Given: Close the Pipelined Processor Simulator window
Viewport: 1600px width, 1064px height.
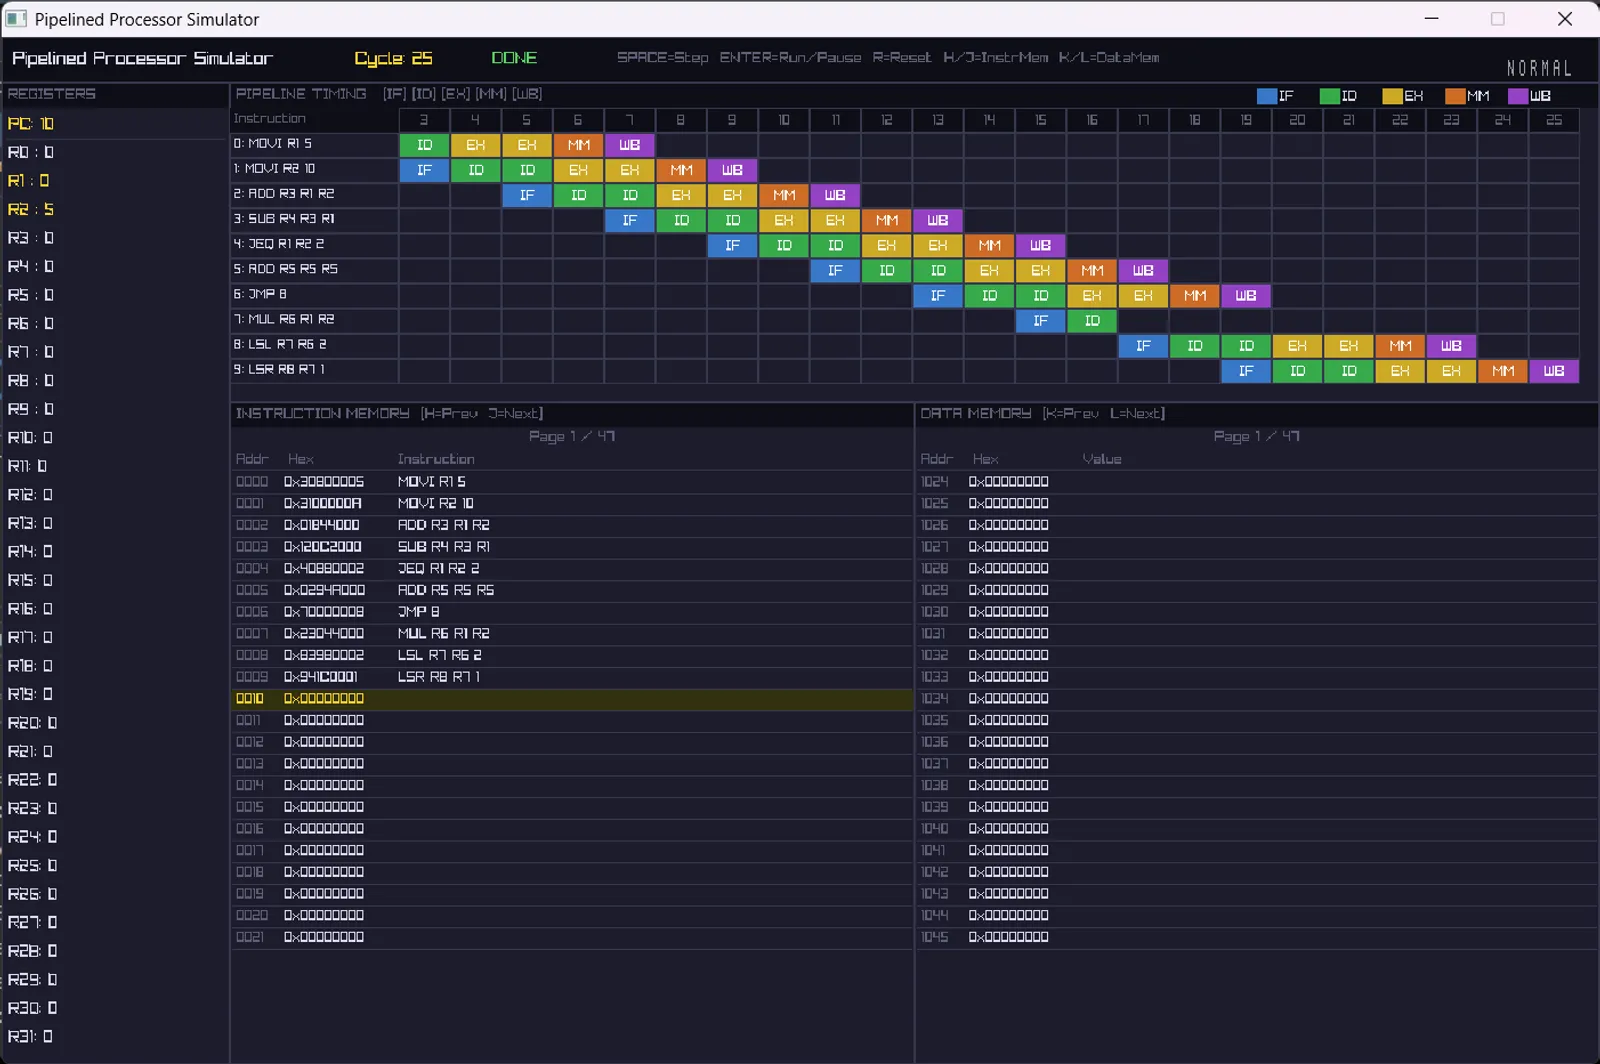Looking at the screenshot, I should point(1565,19).
